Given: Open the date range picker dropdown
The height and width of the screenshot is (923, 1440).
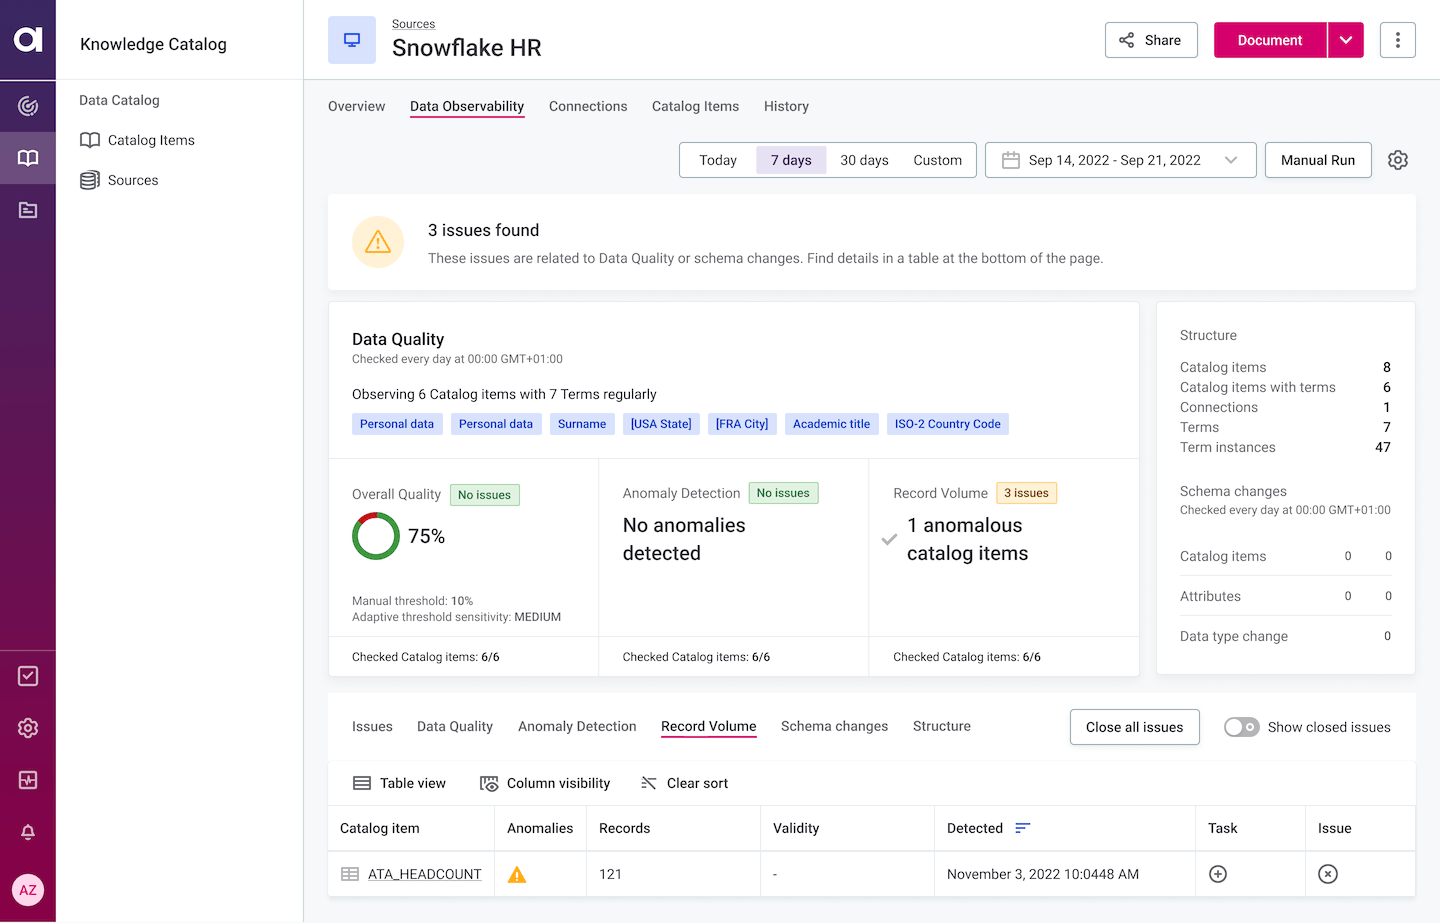Looking at the screenshot, I should tap(1120, 160).
